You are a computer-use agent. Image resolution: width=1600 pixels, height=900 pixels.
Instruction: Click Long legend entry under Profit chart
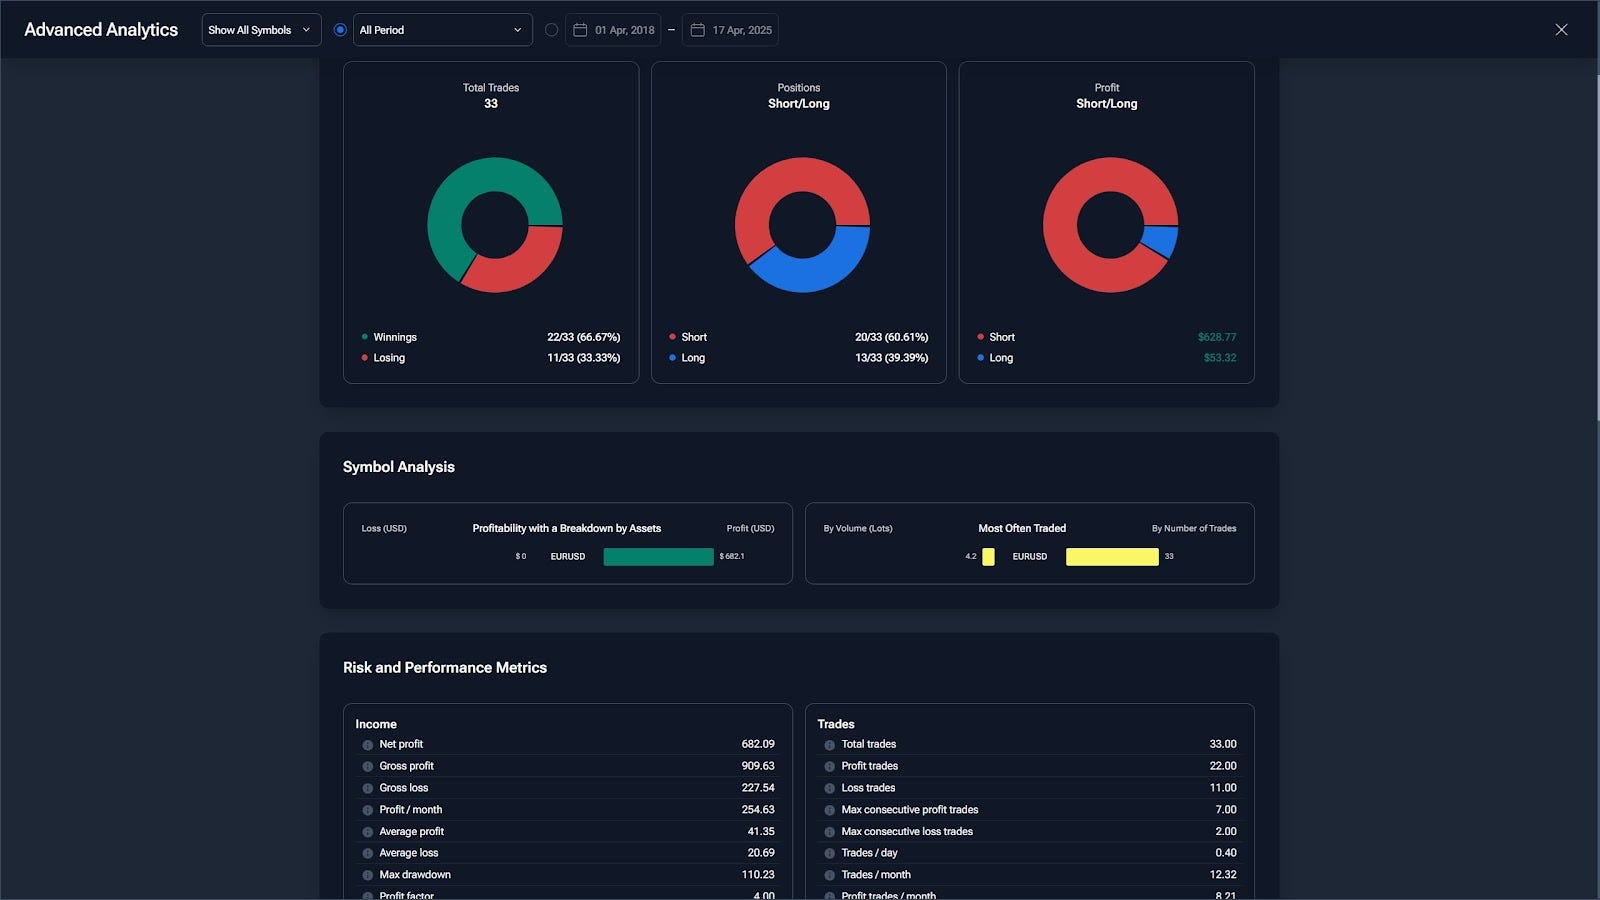pyautogui.click(x=1000, y=358)
